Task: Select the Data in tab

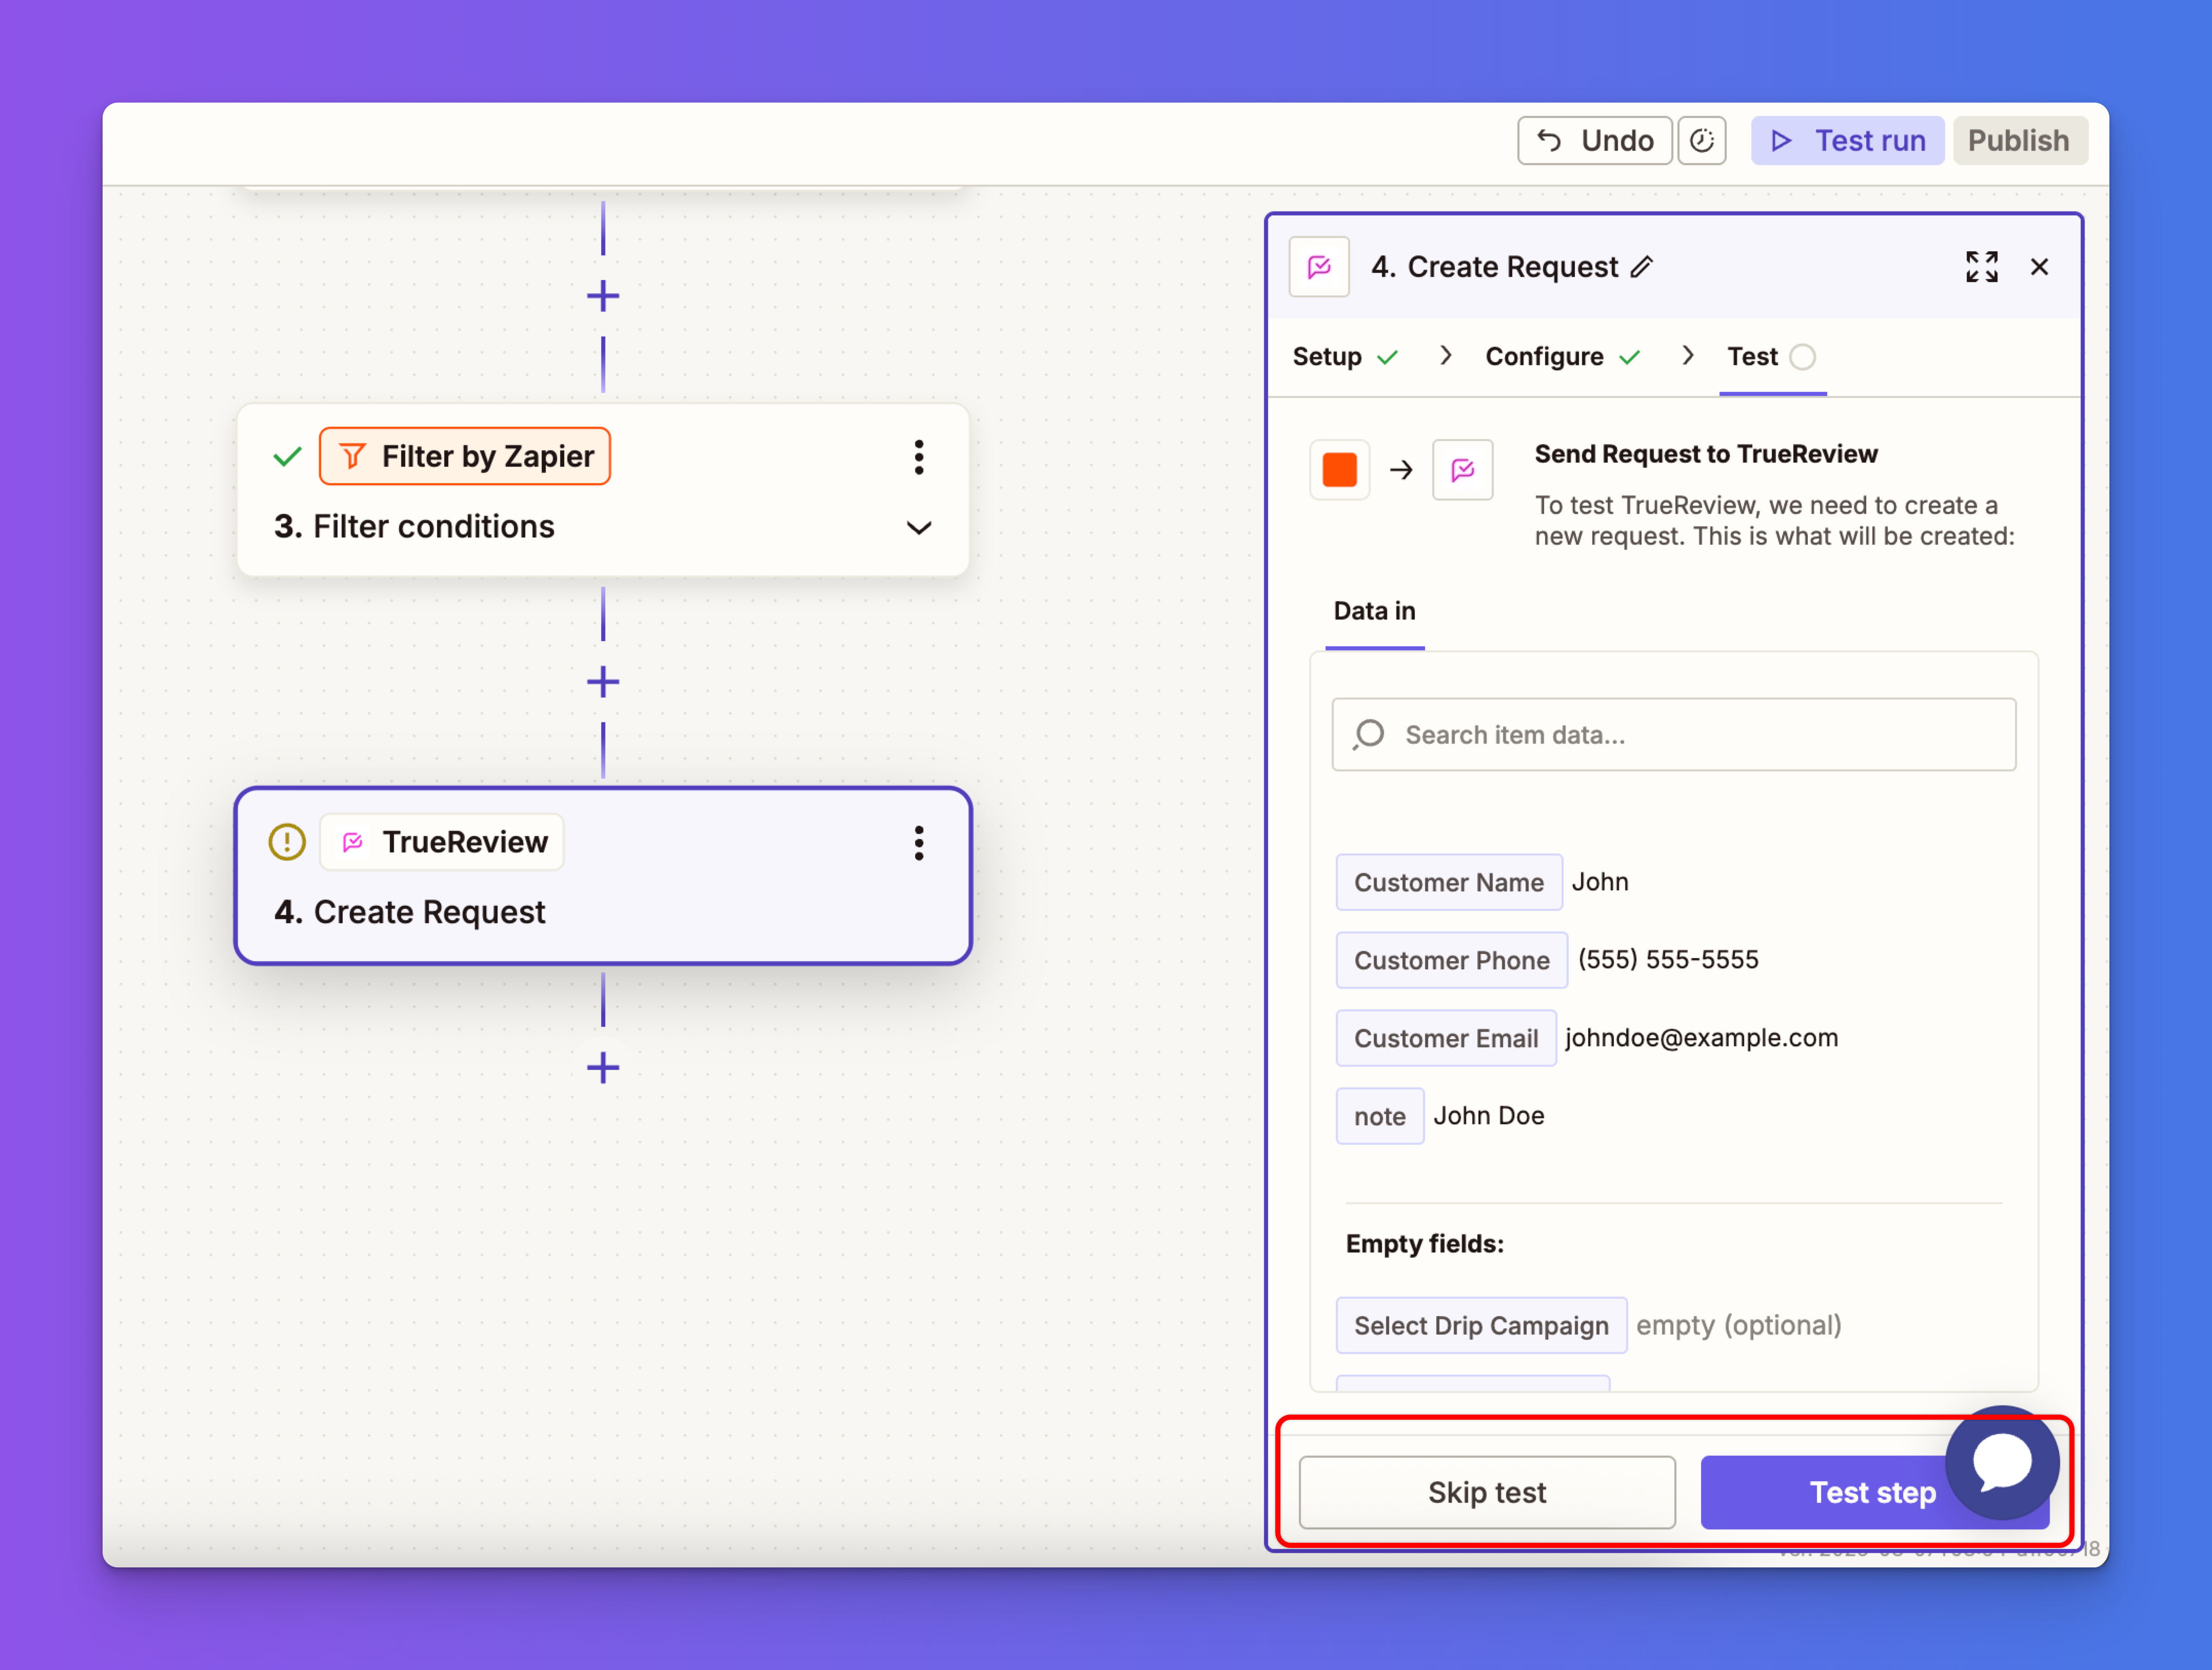Action: click(x=1374, y=611)
